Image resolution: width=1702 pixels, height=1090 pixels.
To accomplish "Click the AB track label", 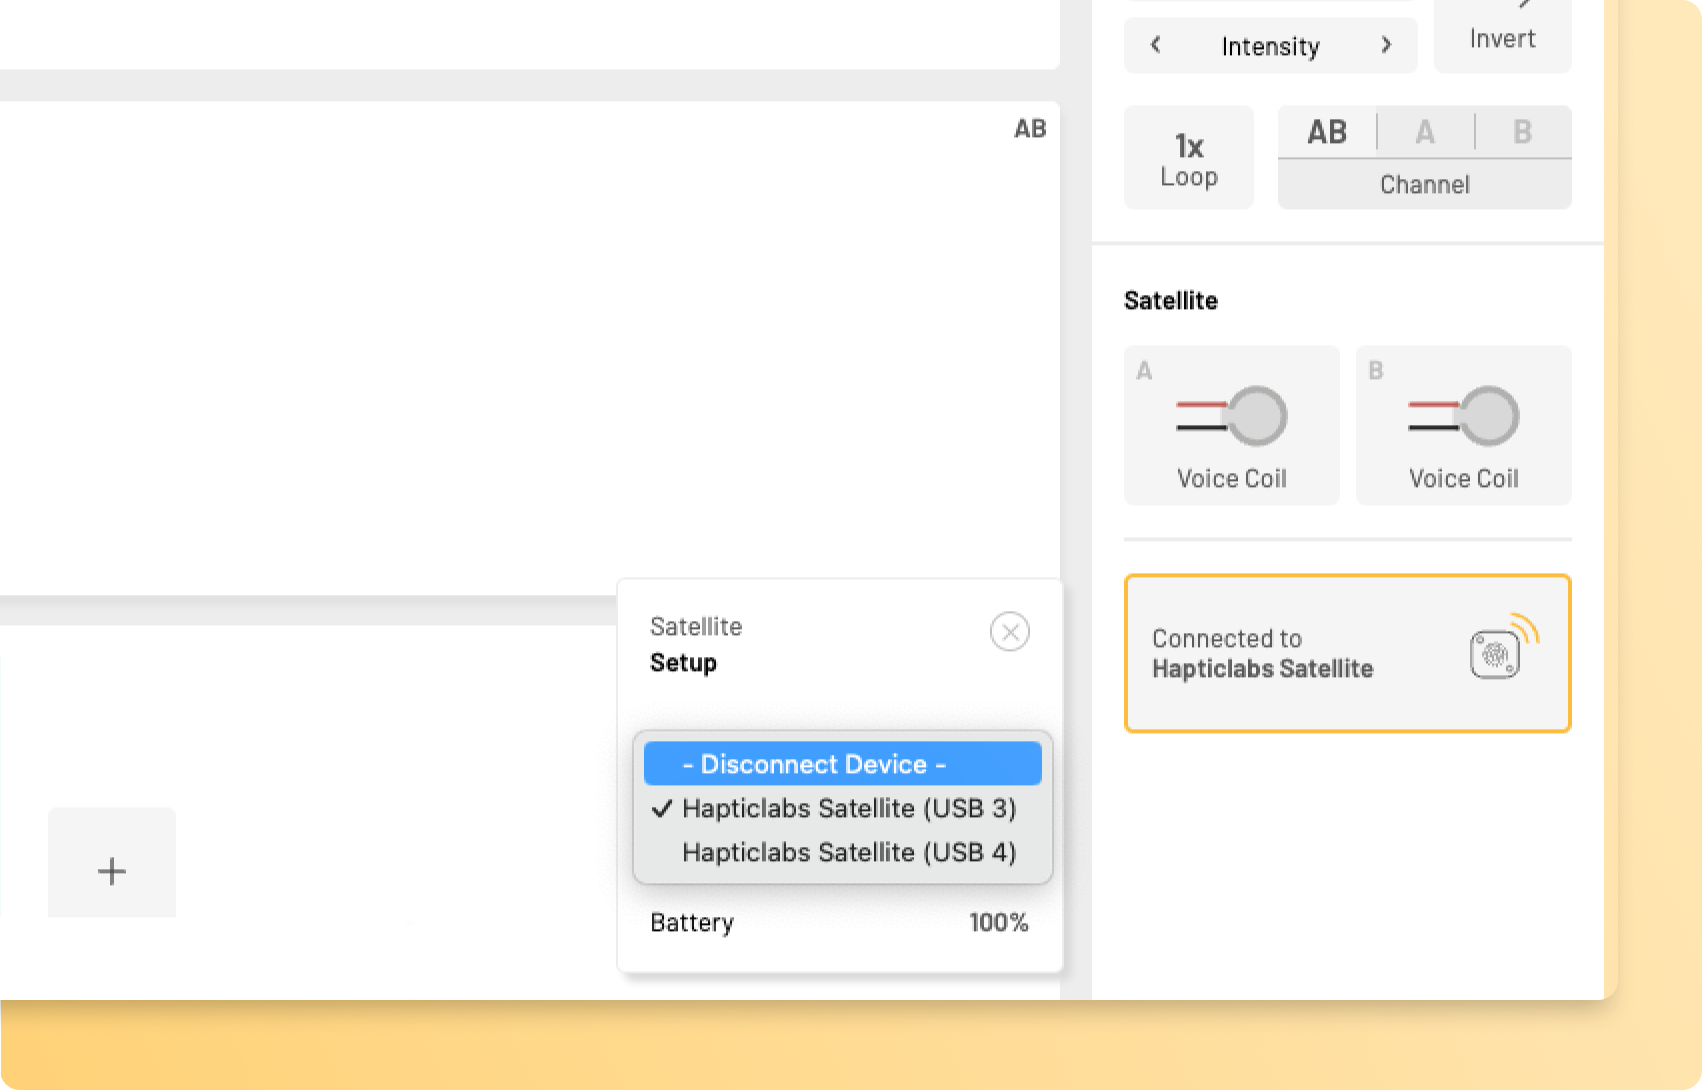I will 1030,129.
